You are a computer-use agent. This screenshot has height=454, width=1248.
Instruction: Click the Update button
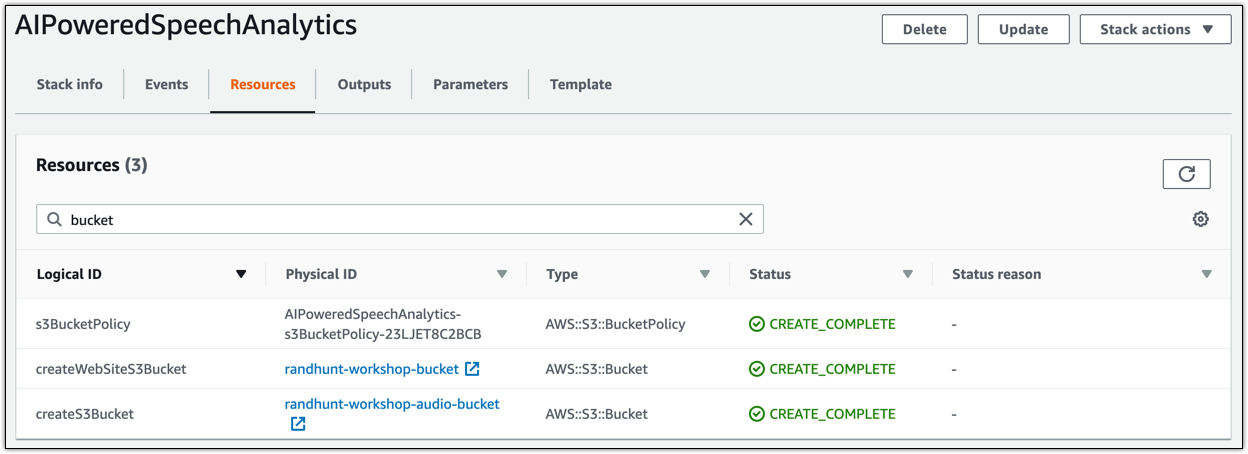tap(1023, 29)
